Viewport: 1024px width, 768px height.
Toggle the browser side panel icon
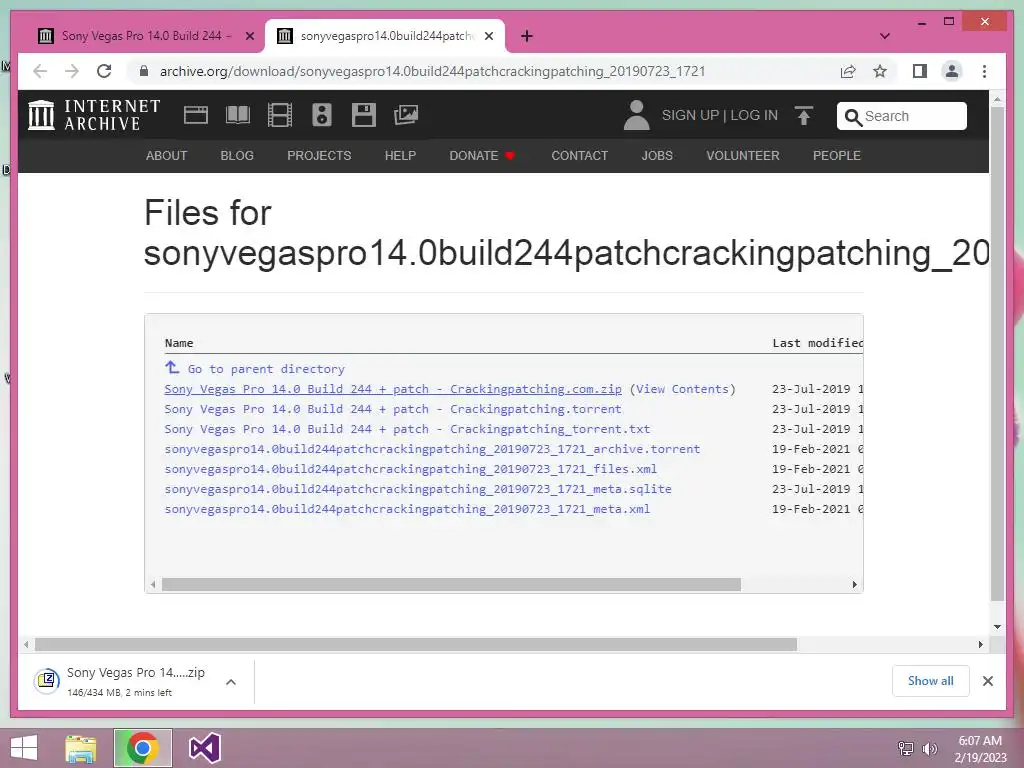920,71
